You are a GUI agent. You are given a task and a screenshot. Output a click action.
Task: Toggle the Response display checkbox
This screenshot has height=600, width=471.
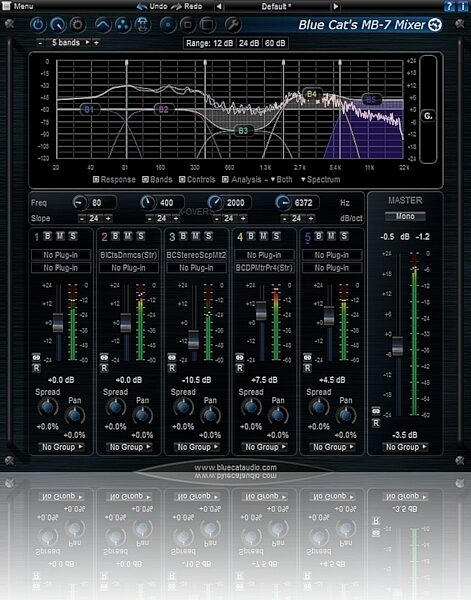tap(96, 179)
